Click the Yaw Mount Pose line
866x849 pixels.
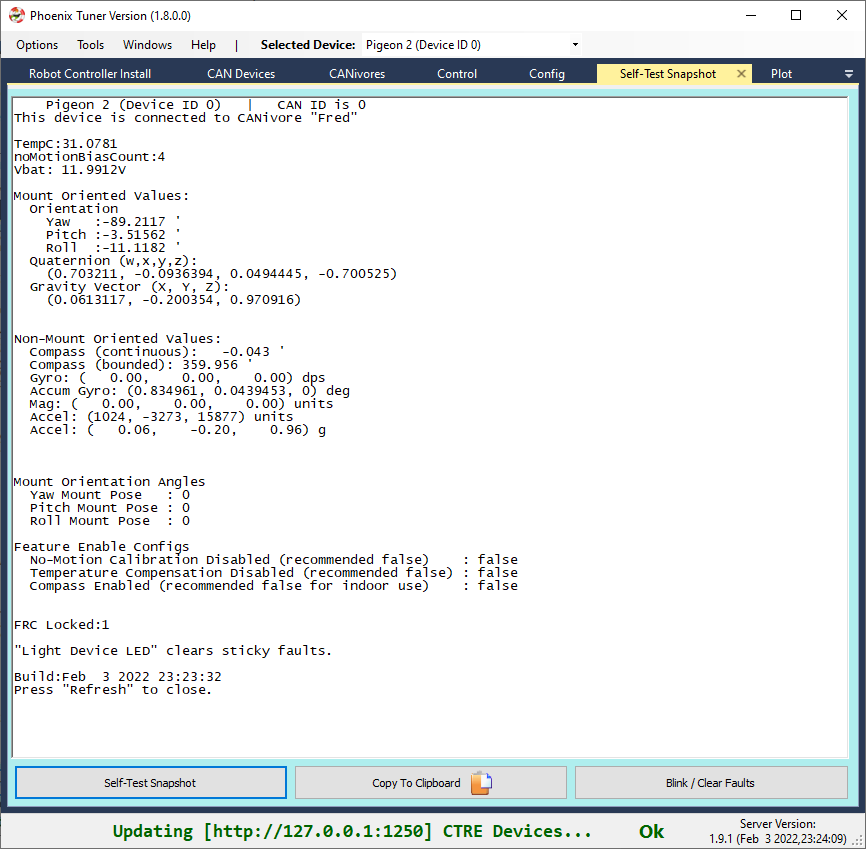[x=110, y=495]
